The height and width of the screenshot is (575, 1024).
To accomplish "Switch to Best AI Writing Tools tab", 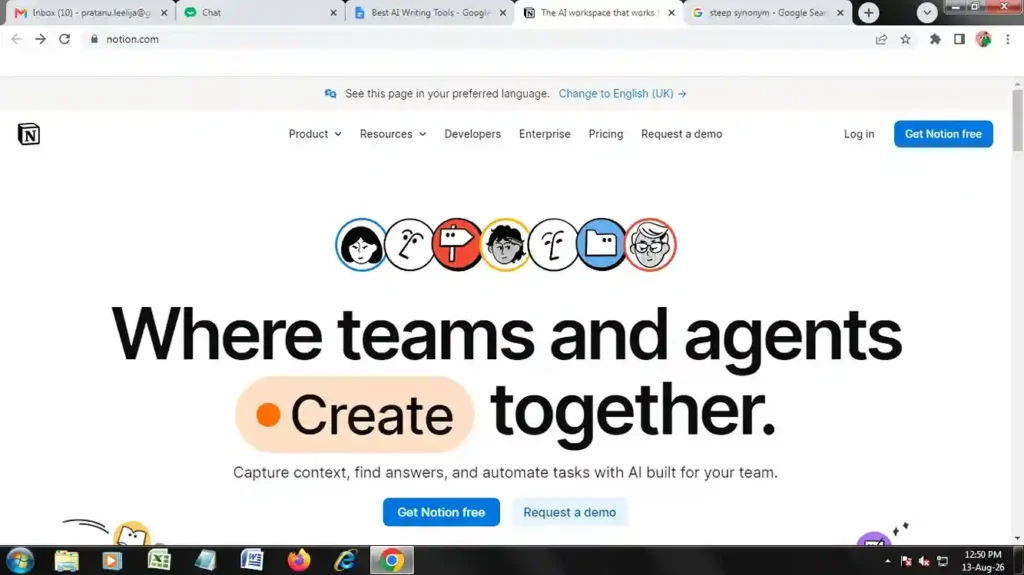I will (430, 12).
